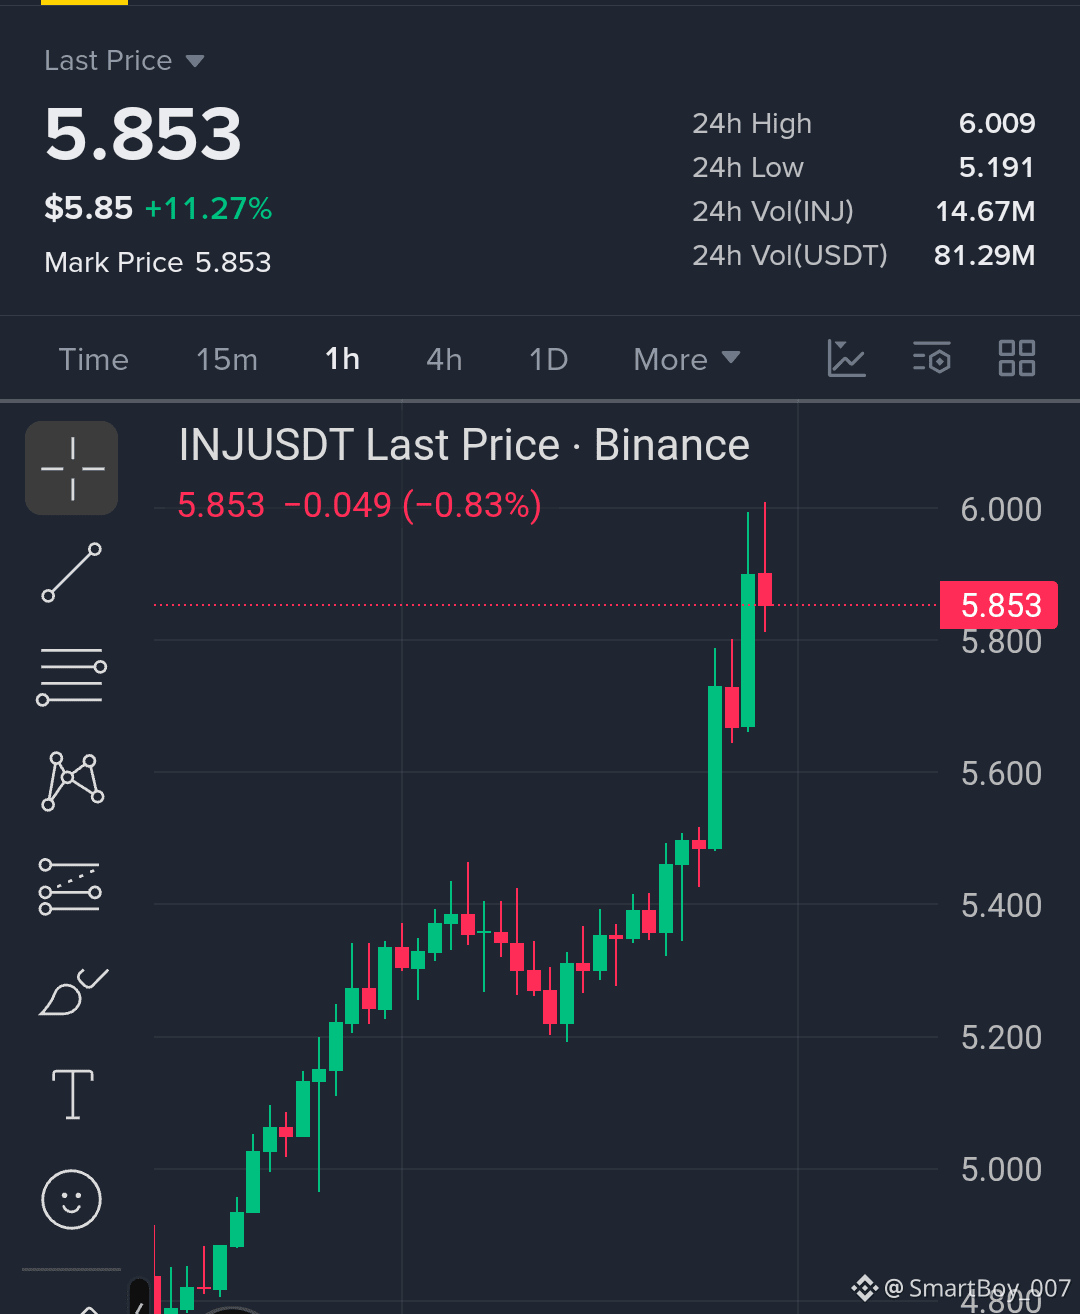Viewport: 1080px width, 1314px height.
Task: Open the grid layout icon
Action: pos(1017,358)
